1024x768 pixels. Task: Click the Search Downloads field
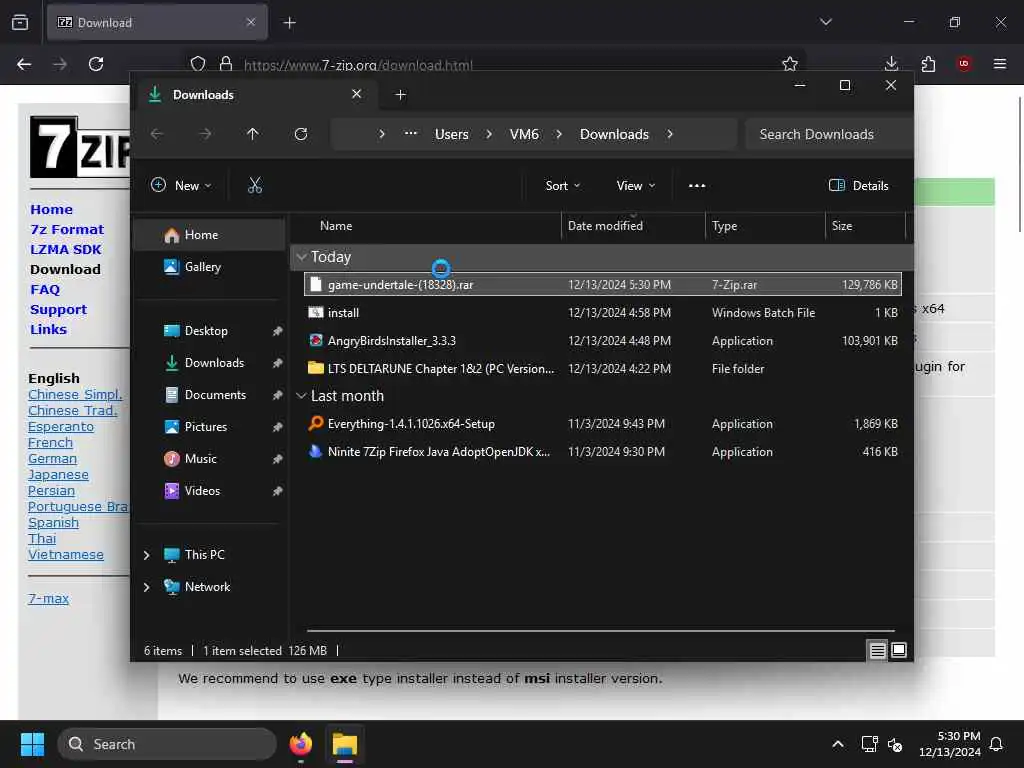click(x=828, y=134)
